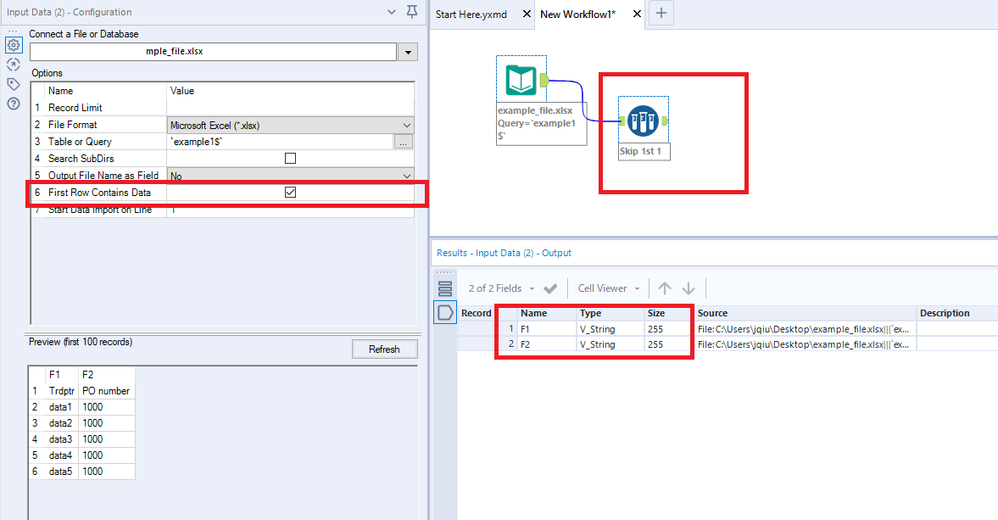The image size is (998, 520).
Task: Open the Cell Viewer dropdown
Action: tap(608, 288)
